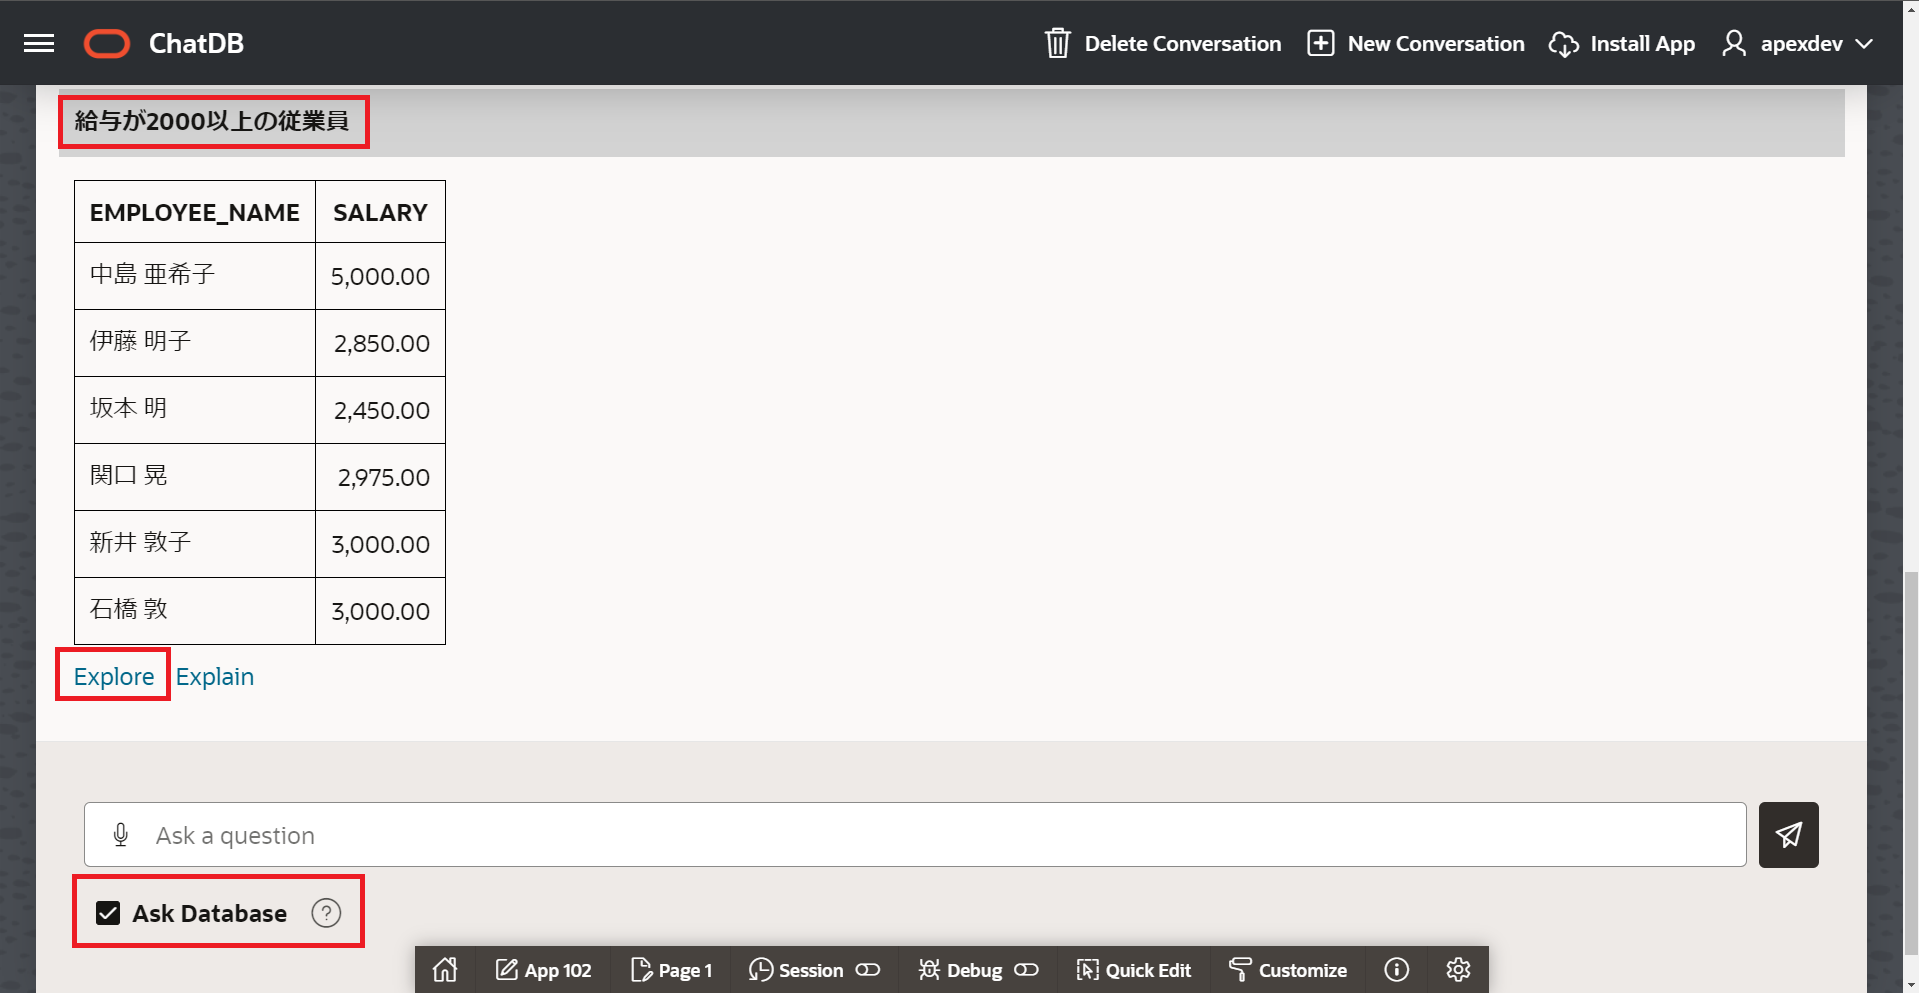This screenshot has width=1919, height=993.
Task: Click the prompt text 給与が2000以上の従業員
Action: point(212,121)
